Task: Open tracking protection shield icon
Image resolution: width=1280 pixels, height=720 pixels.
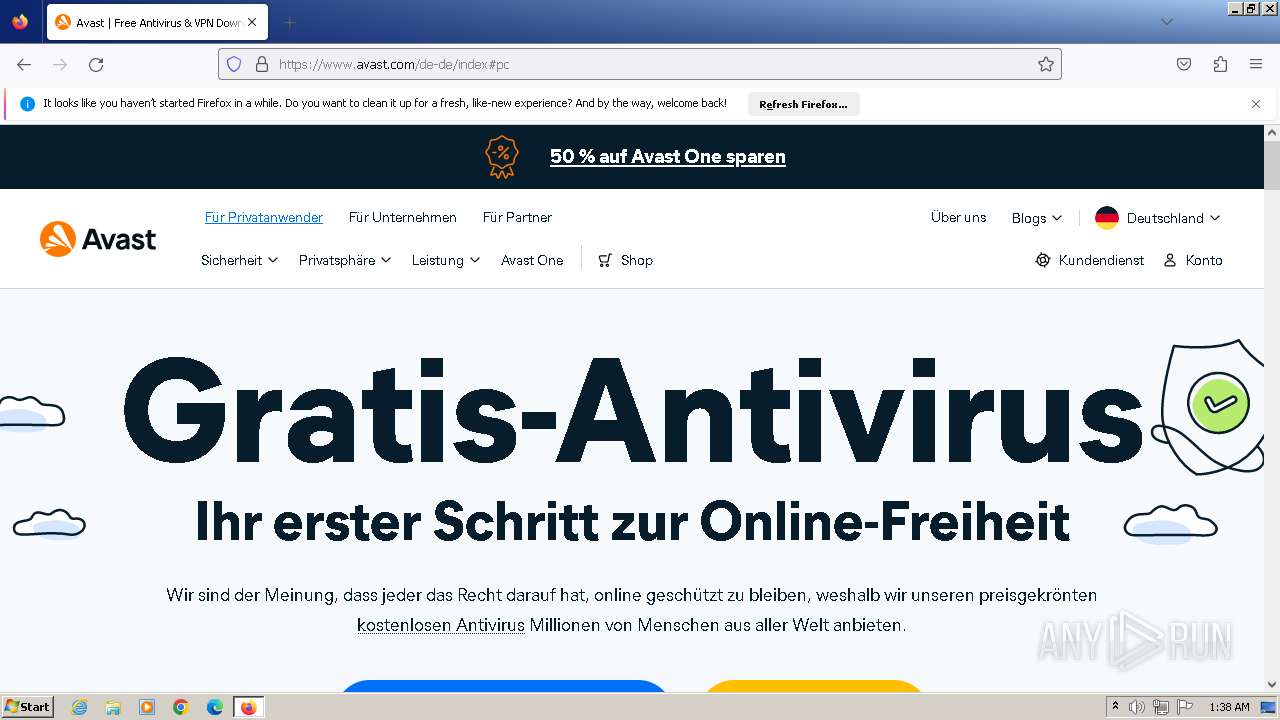Action: point(234,64)
